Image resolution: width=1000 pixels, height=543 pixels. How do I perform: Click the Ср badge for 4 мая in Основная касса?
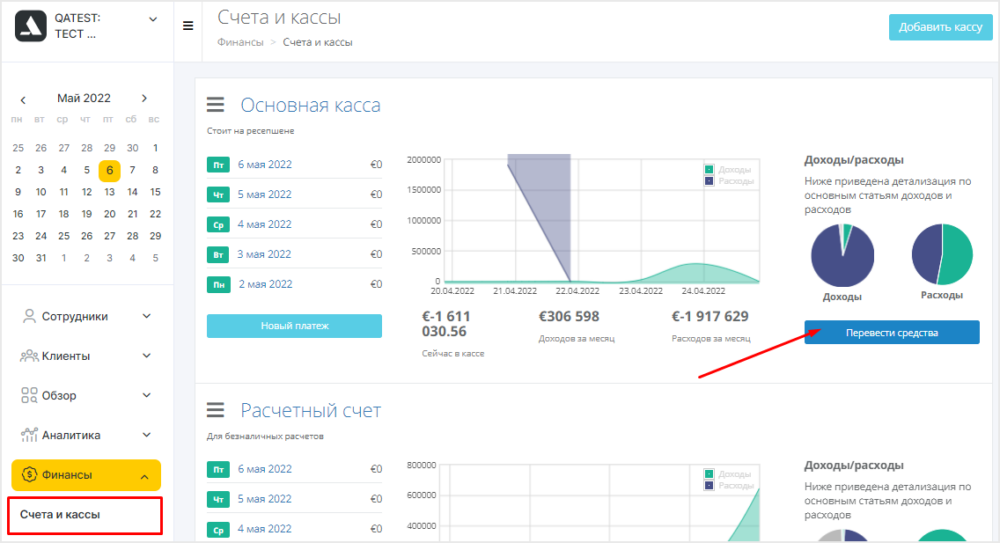coord(218,225)
